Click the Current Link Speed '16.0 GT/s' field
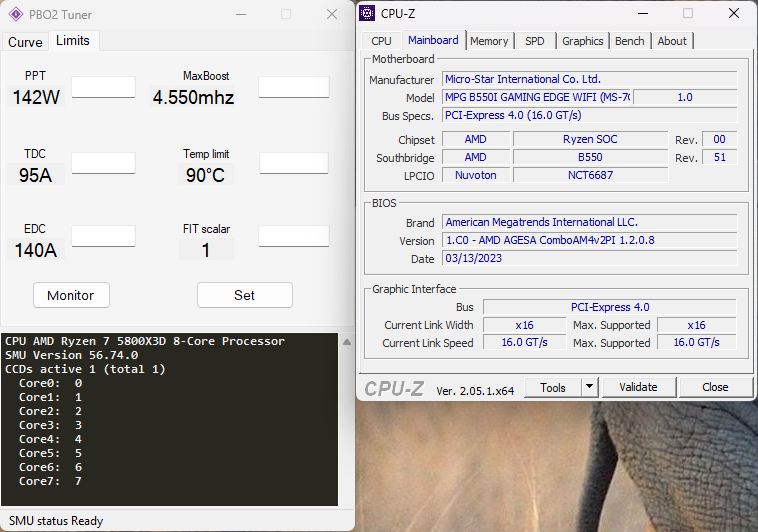The width and height of the screenshot is (758, 532). (x=525, y=342)
